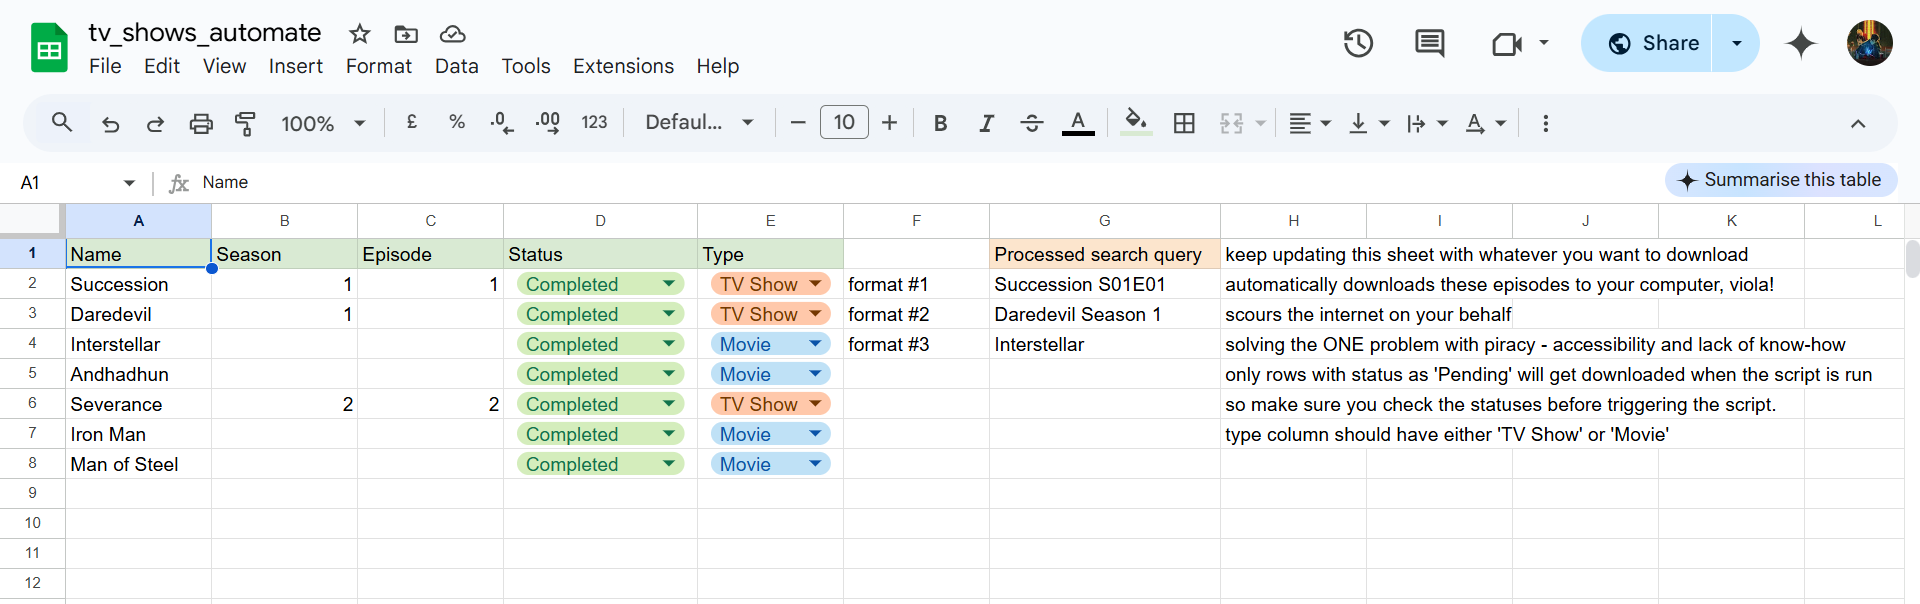Star the tv_shows_automate document
Screen dimensions: 1920x604
pyautogui.click(x=360, y=34)
